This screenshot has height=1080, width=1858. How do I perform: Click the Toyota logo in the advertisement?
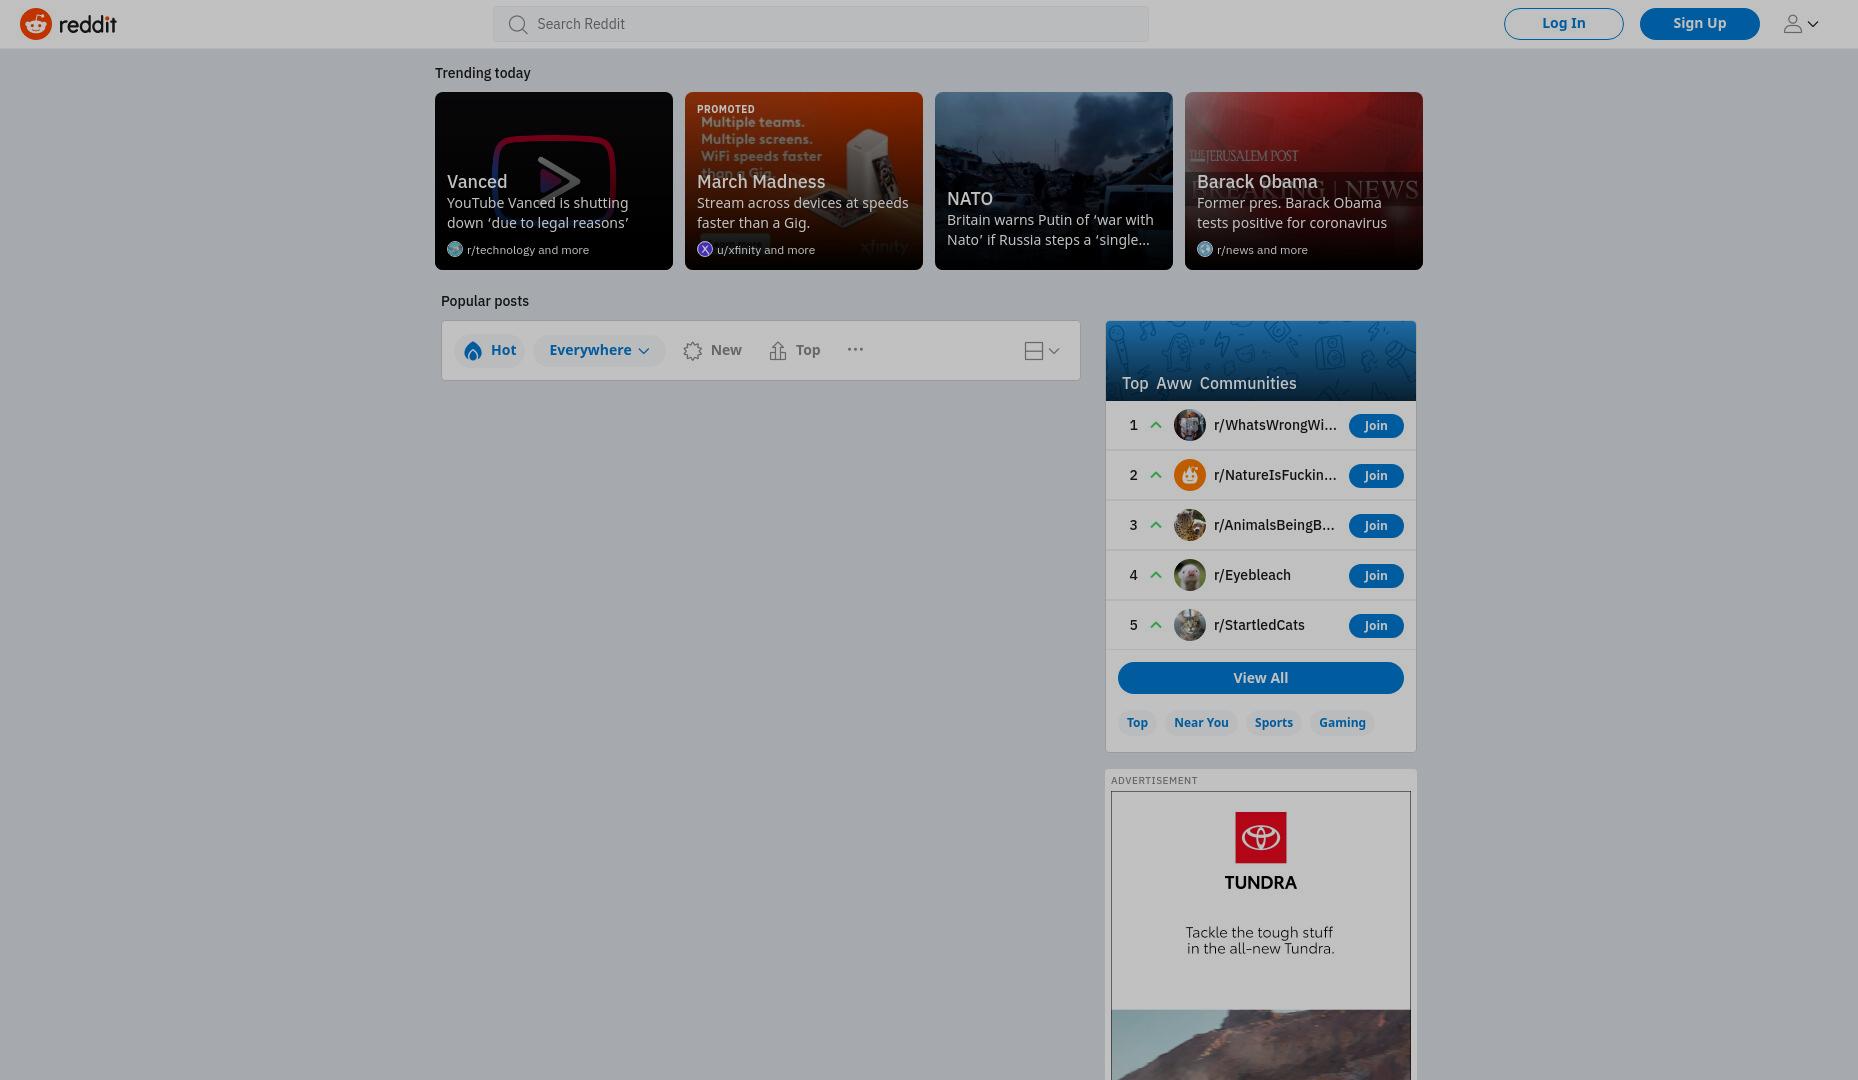[1261, 837]
